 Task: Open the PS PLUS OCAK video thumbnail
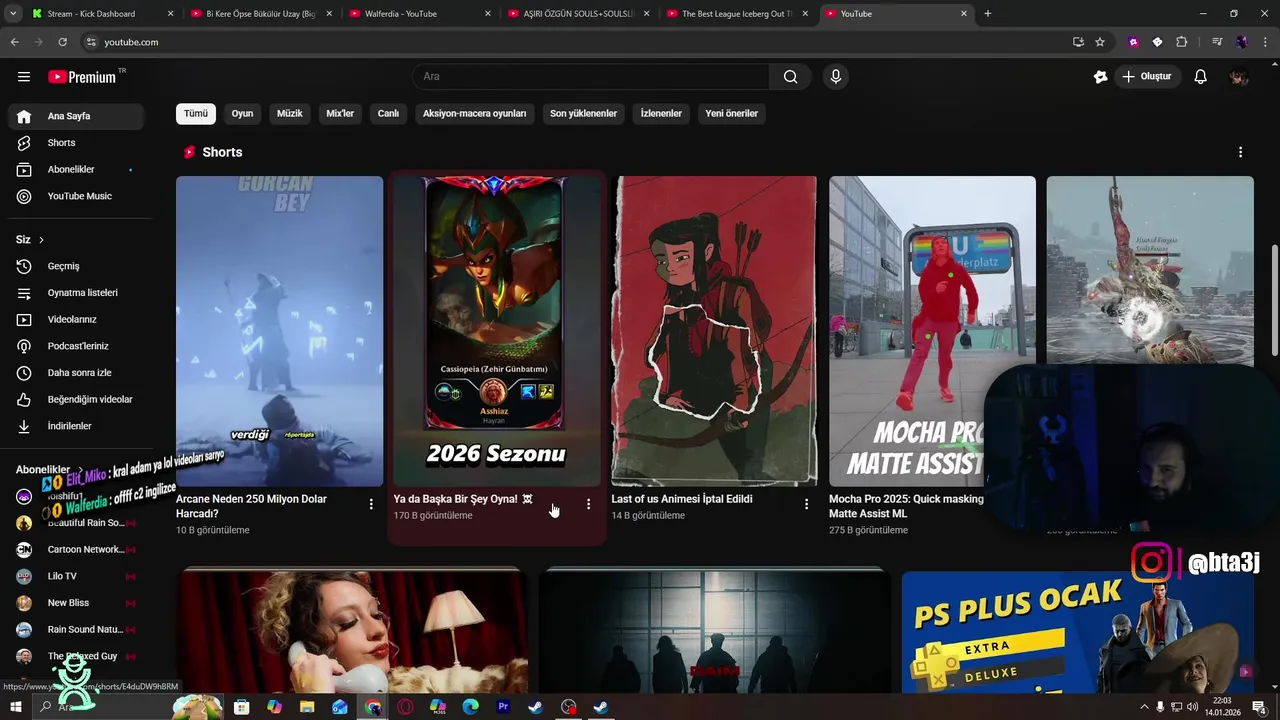coord(1078,630)
